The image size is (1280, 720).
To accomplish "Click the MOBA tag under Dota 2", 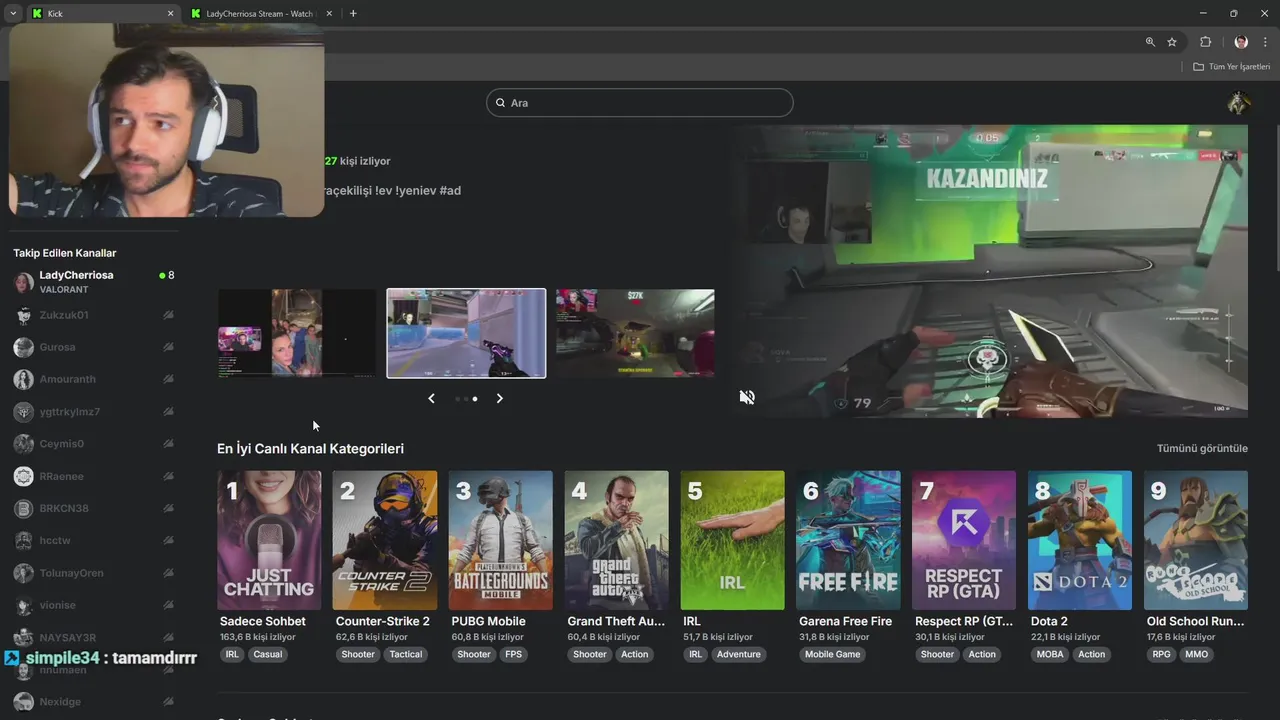I will click(1050, 654).
